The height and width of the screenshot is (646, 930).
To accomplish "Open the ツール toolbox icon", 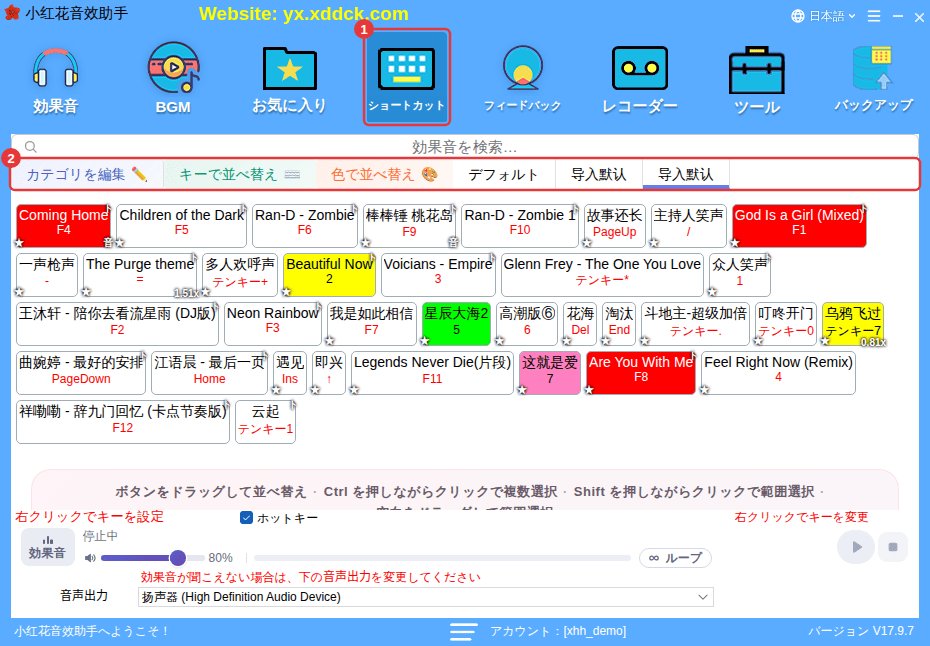I will (x=756, y=80).
